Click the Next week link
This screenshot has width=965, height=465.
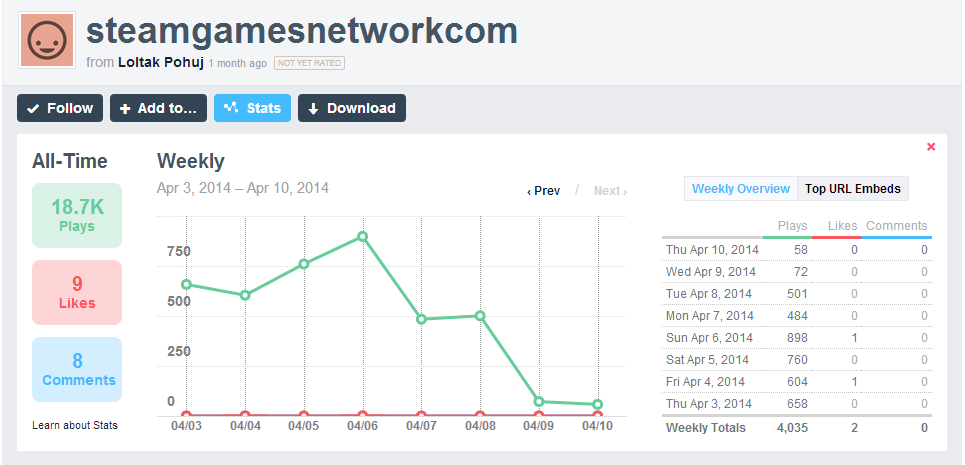610,191
